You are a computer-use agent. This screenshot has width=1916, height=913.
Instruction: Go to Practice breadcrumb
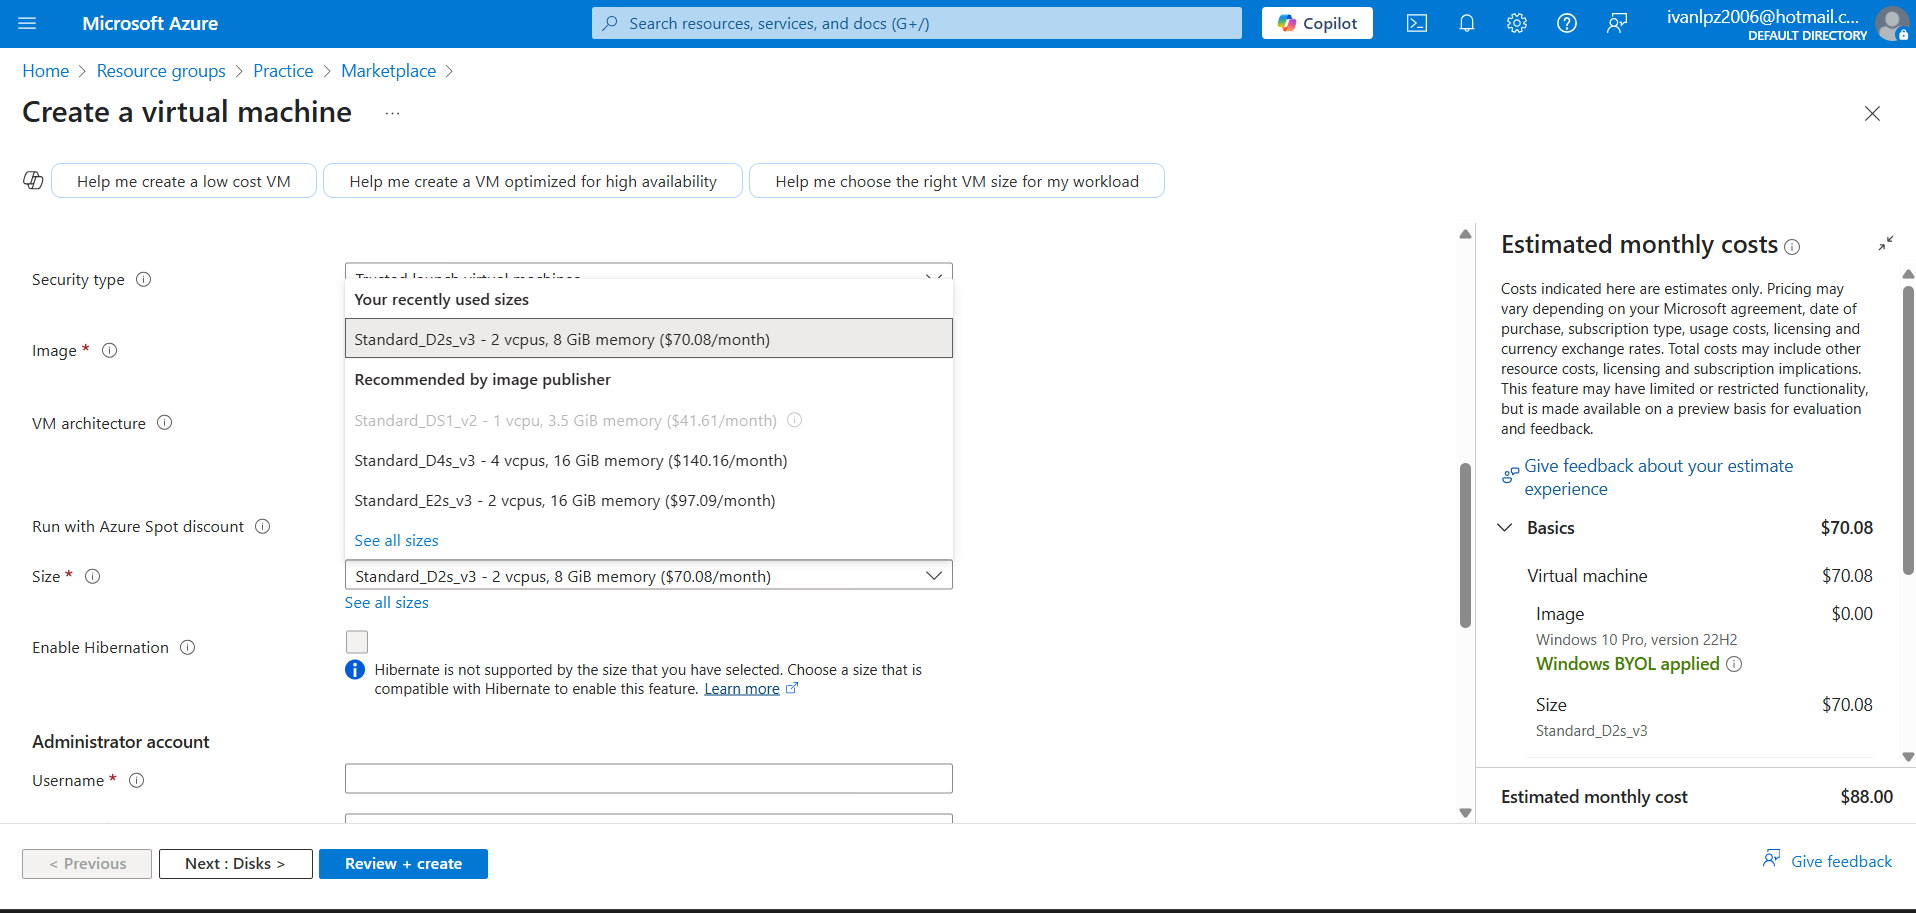(283, 71)
